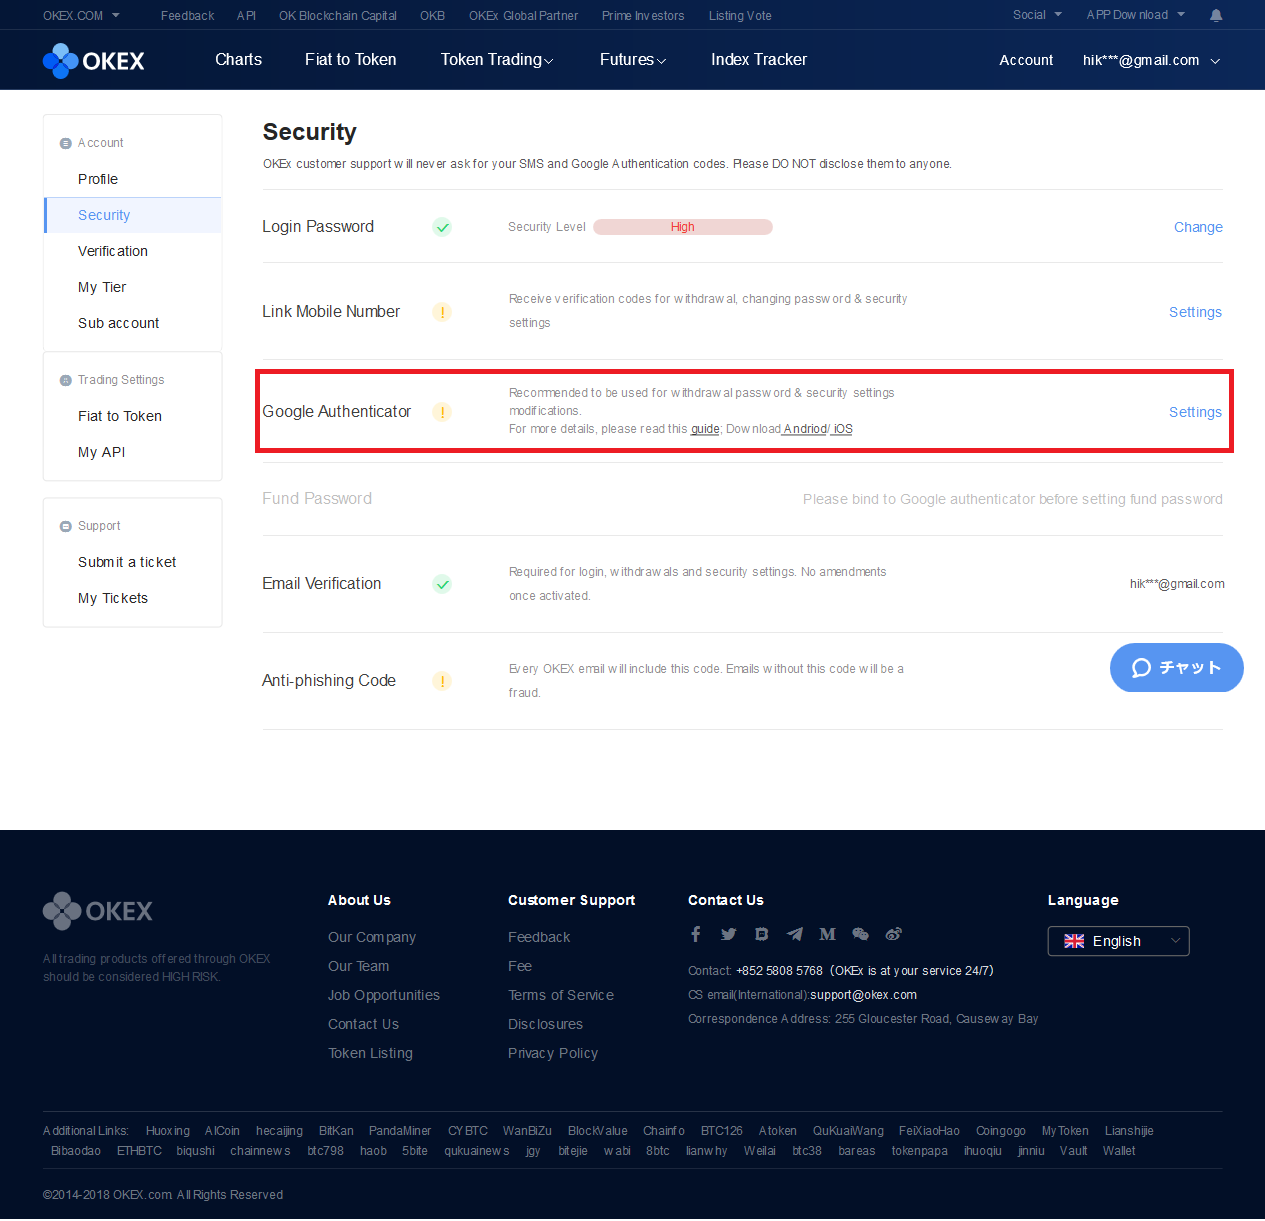Screen dimensions: 1265x1221
Task: Open Our Company in the footer
Action: pos(372,937)
